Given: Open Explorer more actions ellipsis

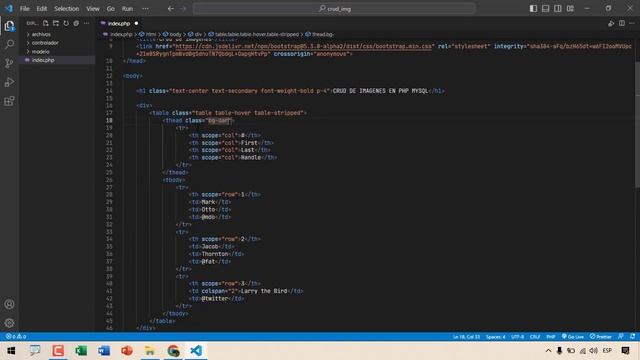Looking at the screenshot, I should [87, 23].
